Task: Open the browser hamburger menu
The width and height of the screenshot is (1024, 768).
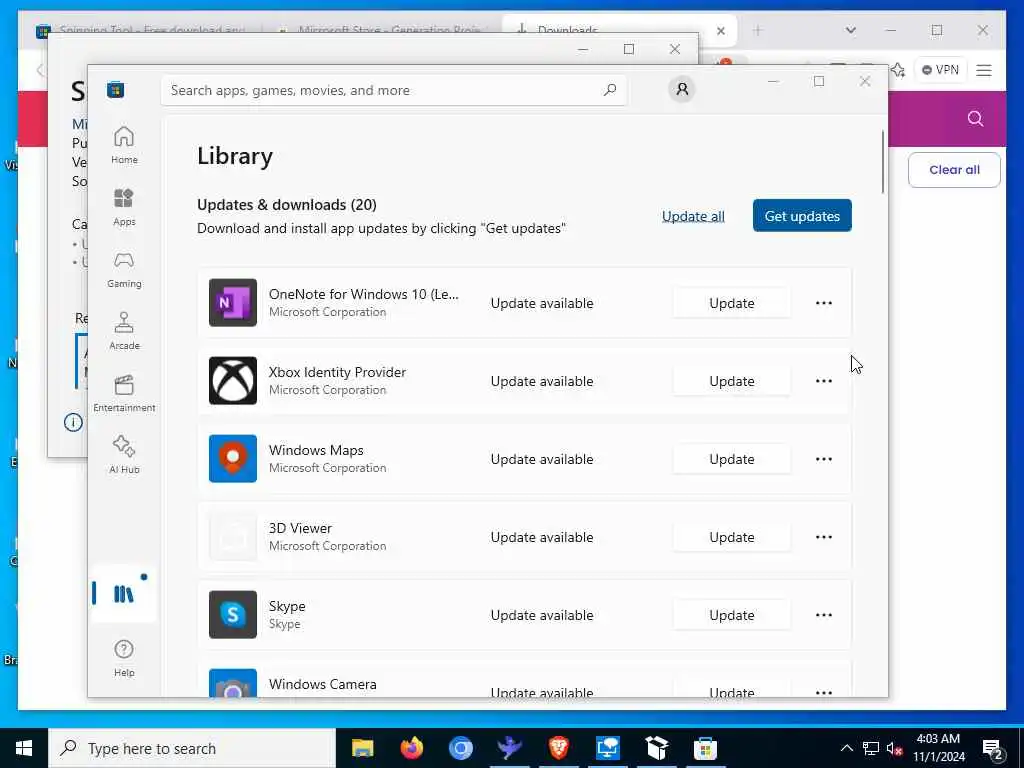Action: 984,70
